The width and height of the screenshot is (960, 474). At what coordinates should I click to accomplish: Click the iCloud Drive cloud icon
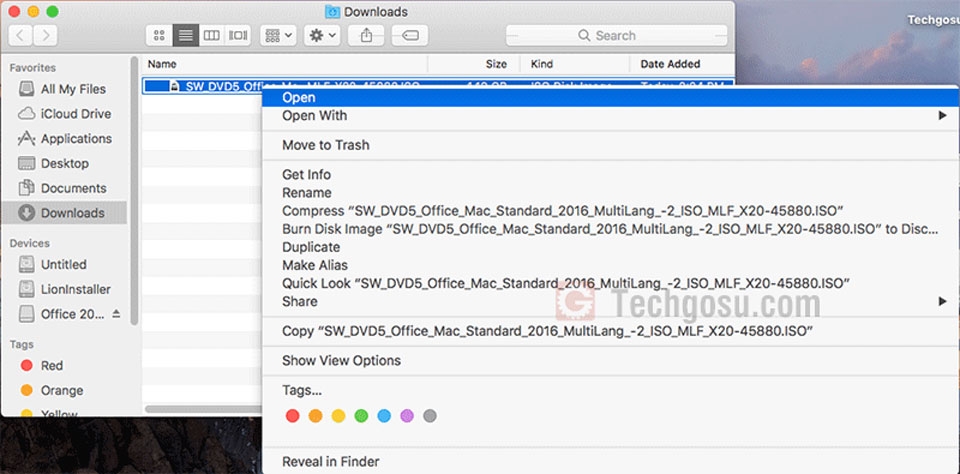pyautogui.click(x=26, y=113)
